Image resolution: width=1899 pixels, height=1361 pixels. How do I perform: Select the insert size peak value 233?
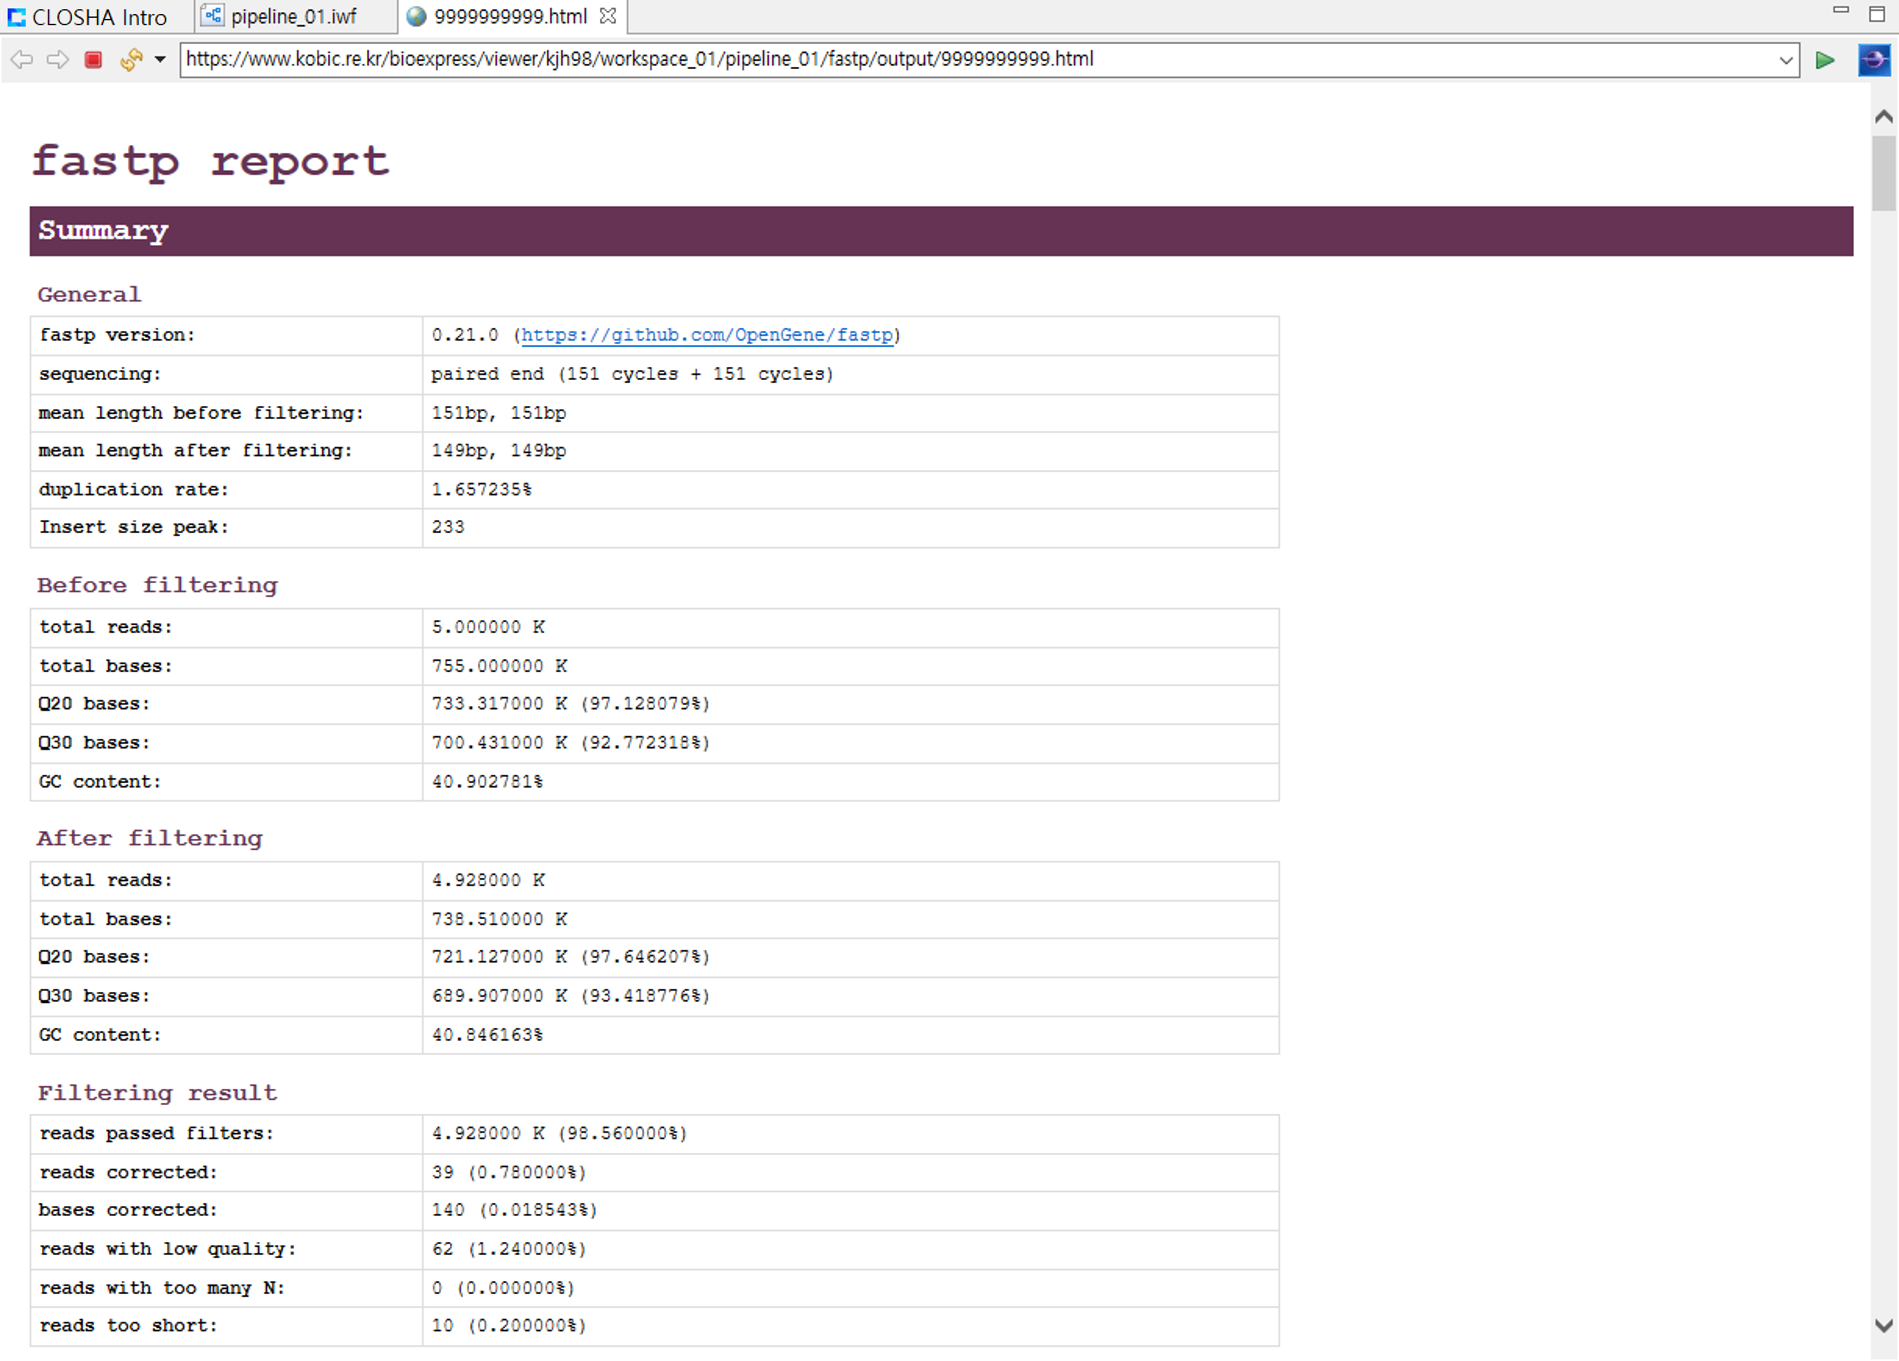(448, 527)
